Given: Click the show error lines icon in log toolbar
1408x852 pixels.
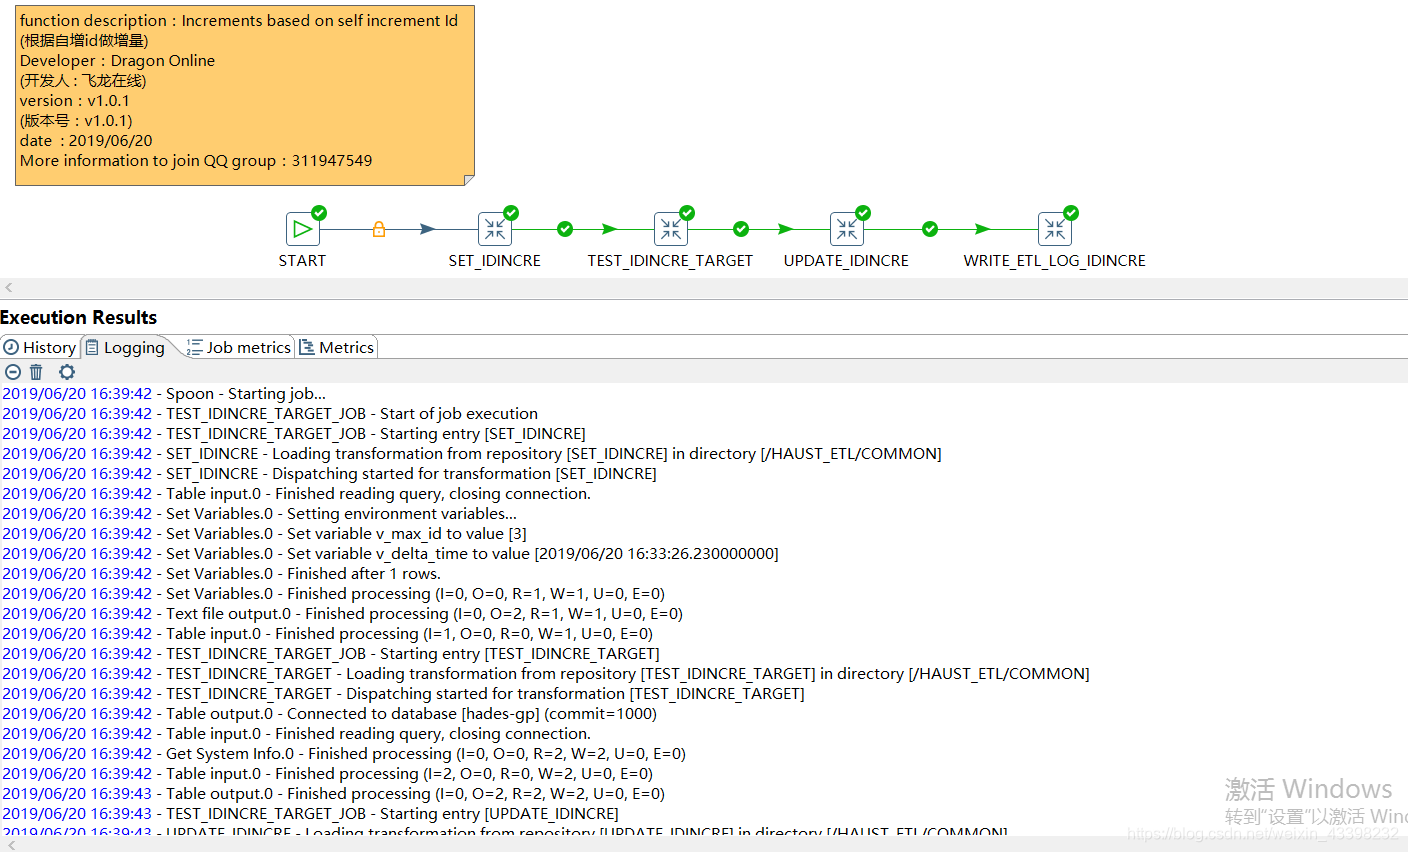Looking at the screenshot, I should pos(12,372).
